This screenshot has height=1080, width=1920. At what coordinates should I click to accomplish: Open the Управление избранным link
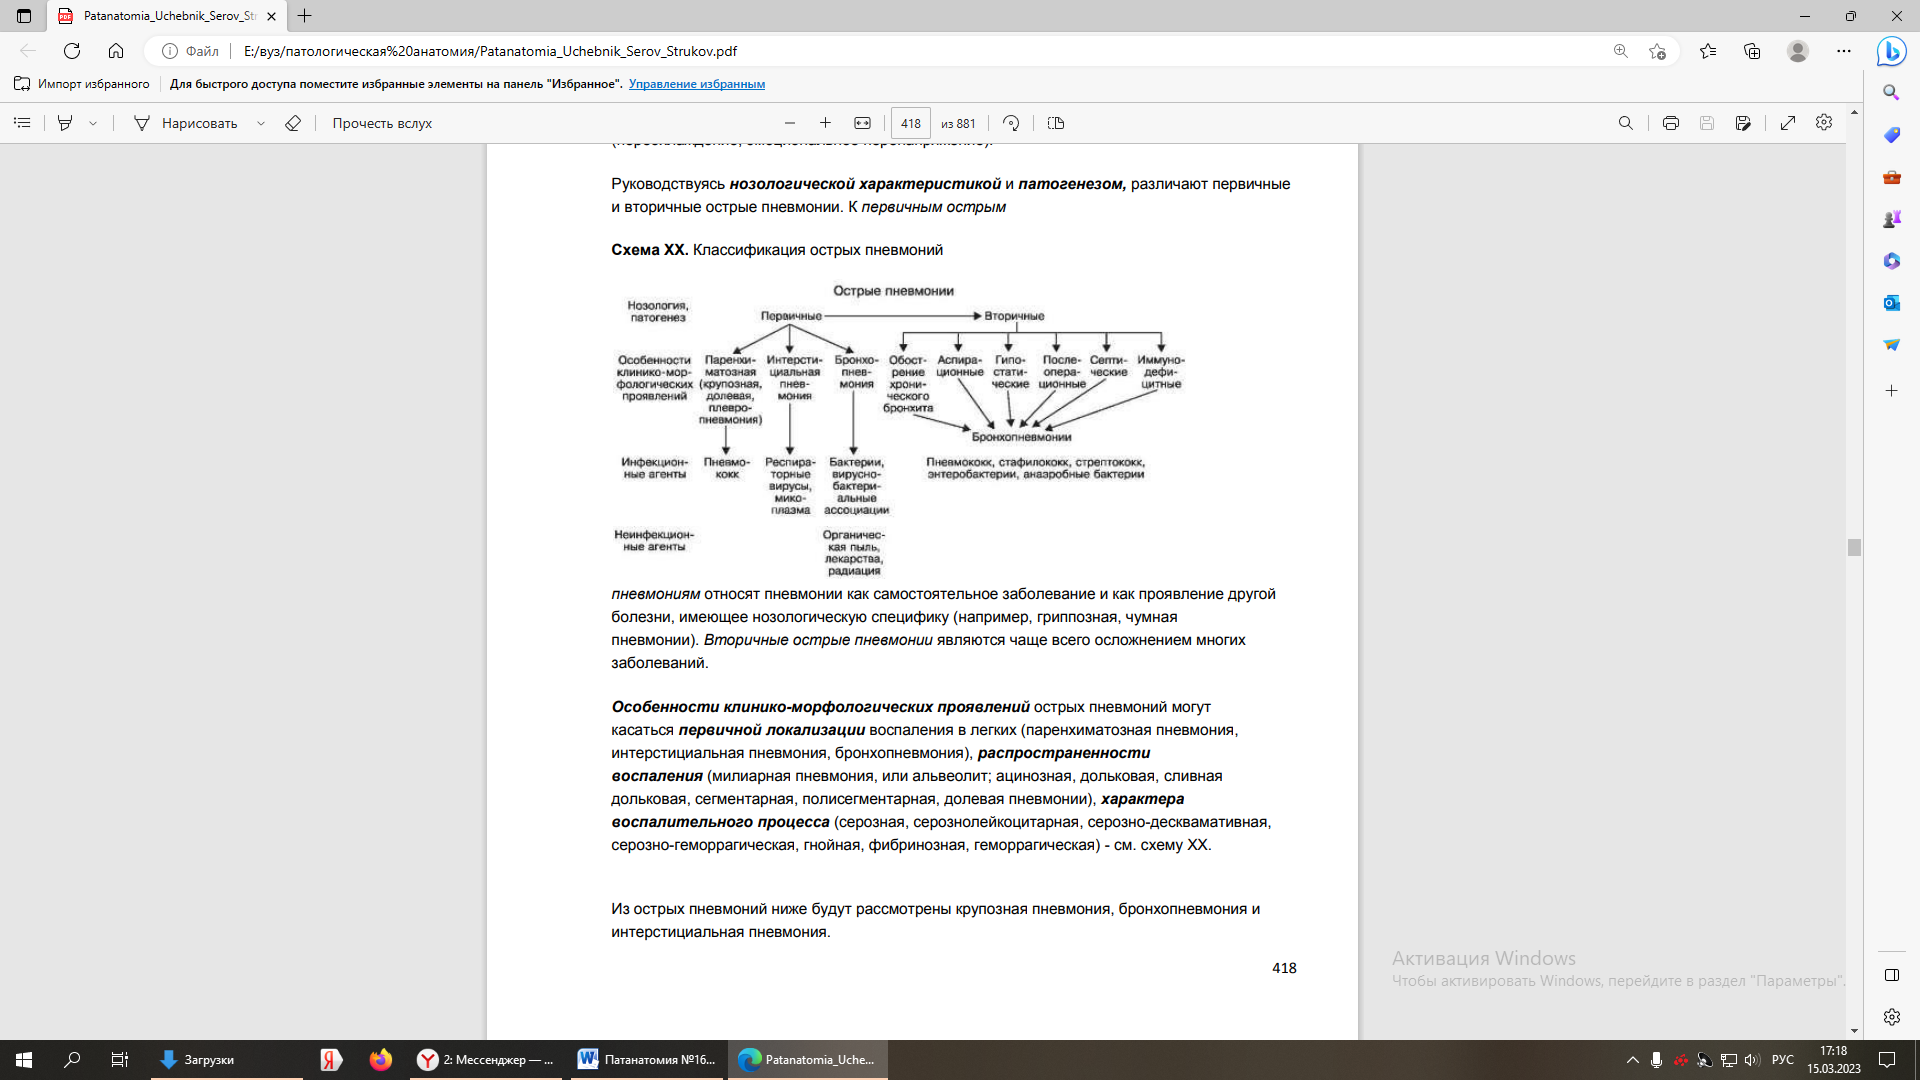(x=697, y=84)
